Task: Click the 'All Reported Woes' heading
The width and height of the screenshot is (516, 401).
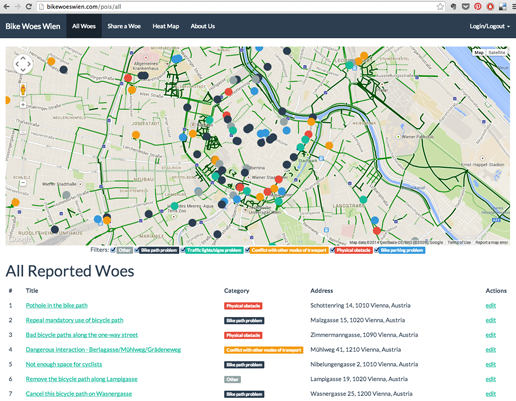Action: tap(70, 271)
